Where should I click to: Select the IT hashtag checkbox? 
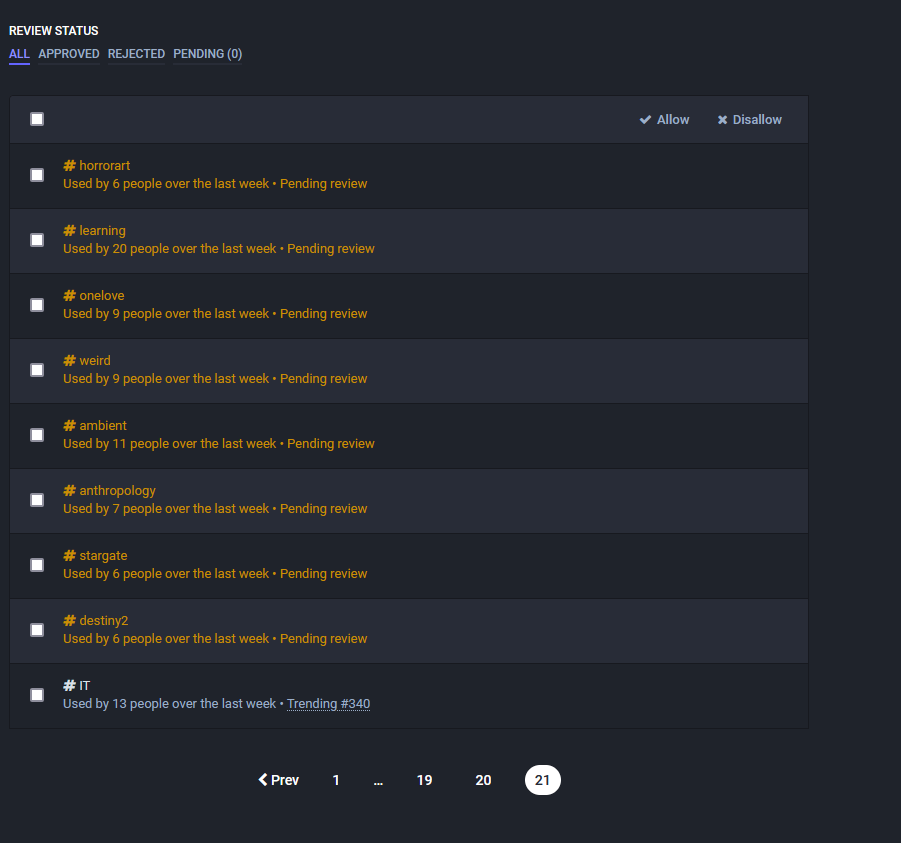[x=37, y=694]
